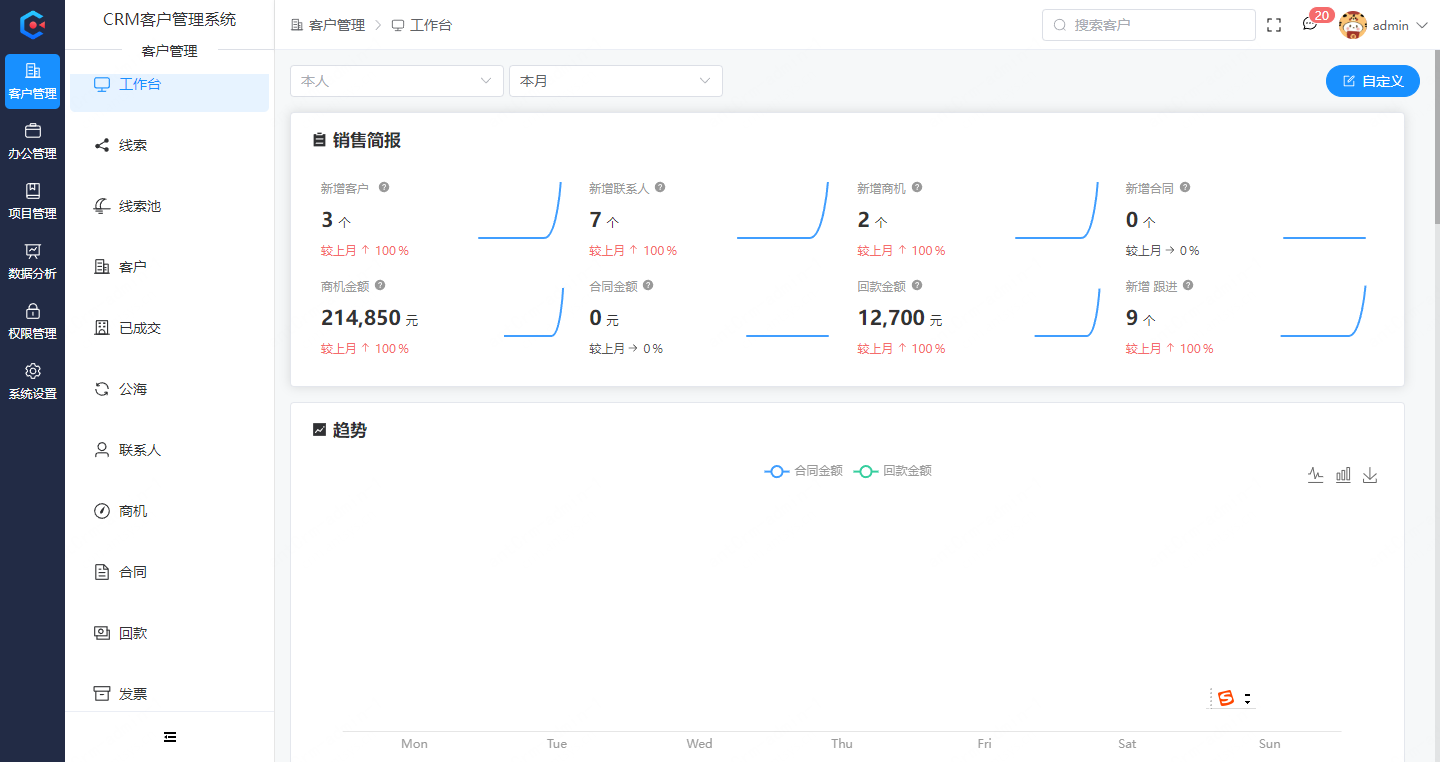
Task: Open the 客户管理 module in left rail
Action: 32,81
